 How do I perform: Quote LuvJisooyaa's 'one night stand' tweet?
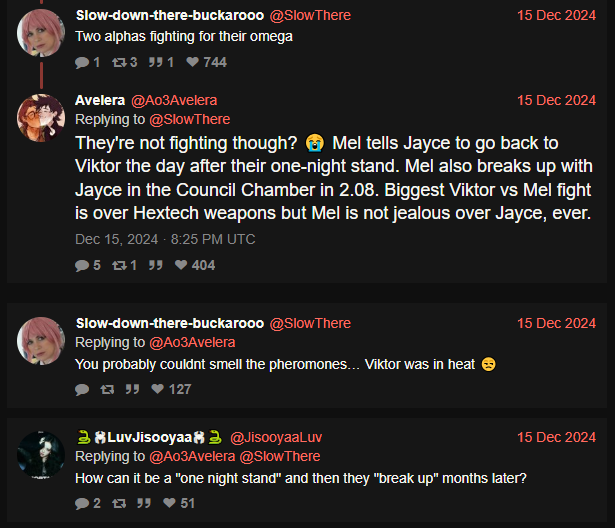[x=144, y=503]
